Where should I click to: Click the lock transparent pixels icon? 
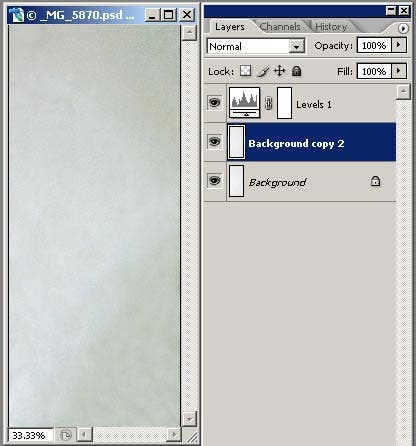tap(245, 71)
